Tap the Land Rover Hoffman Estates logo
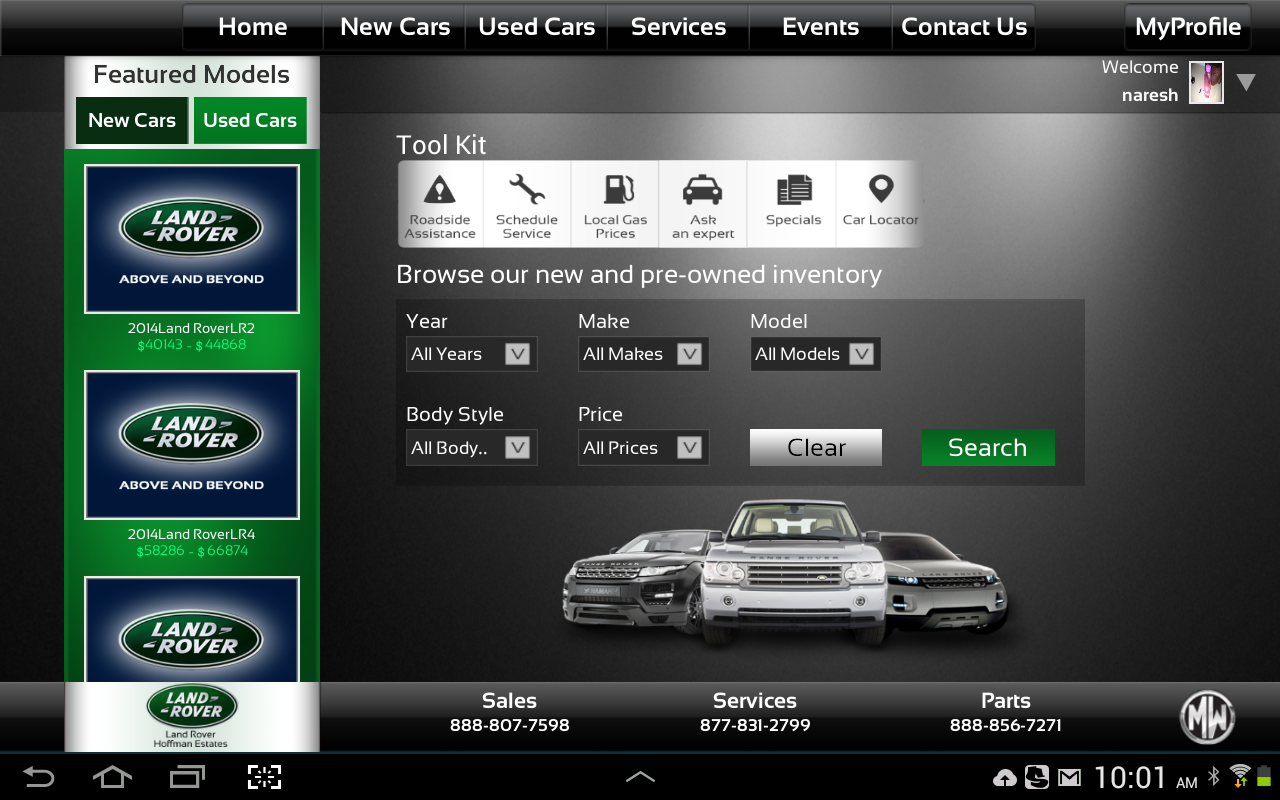Screen dimensions: 1280x800 click(192, 717)
